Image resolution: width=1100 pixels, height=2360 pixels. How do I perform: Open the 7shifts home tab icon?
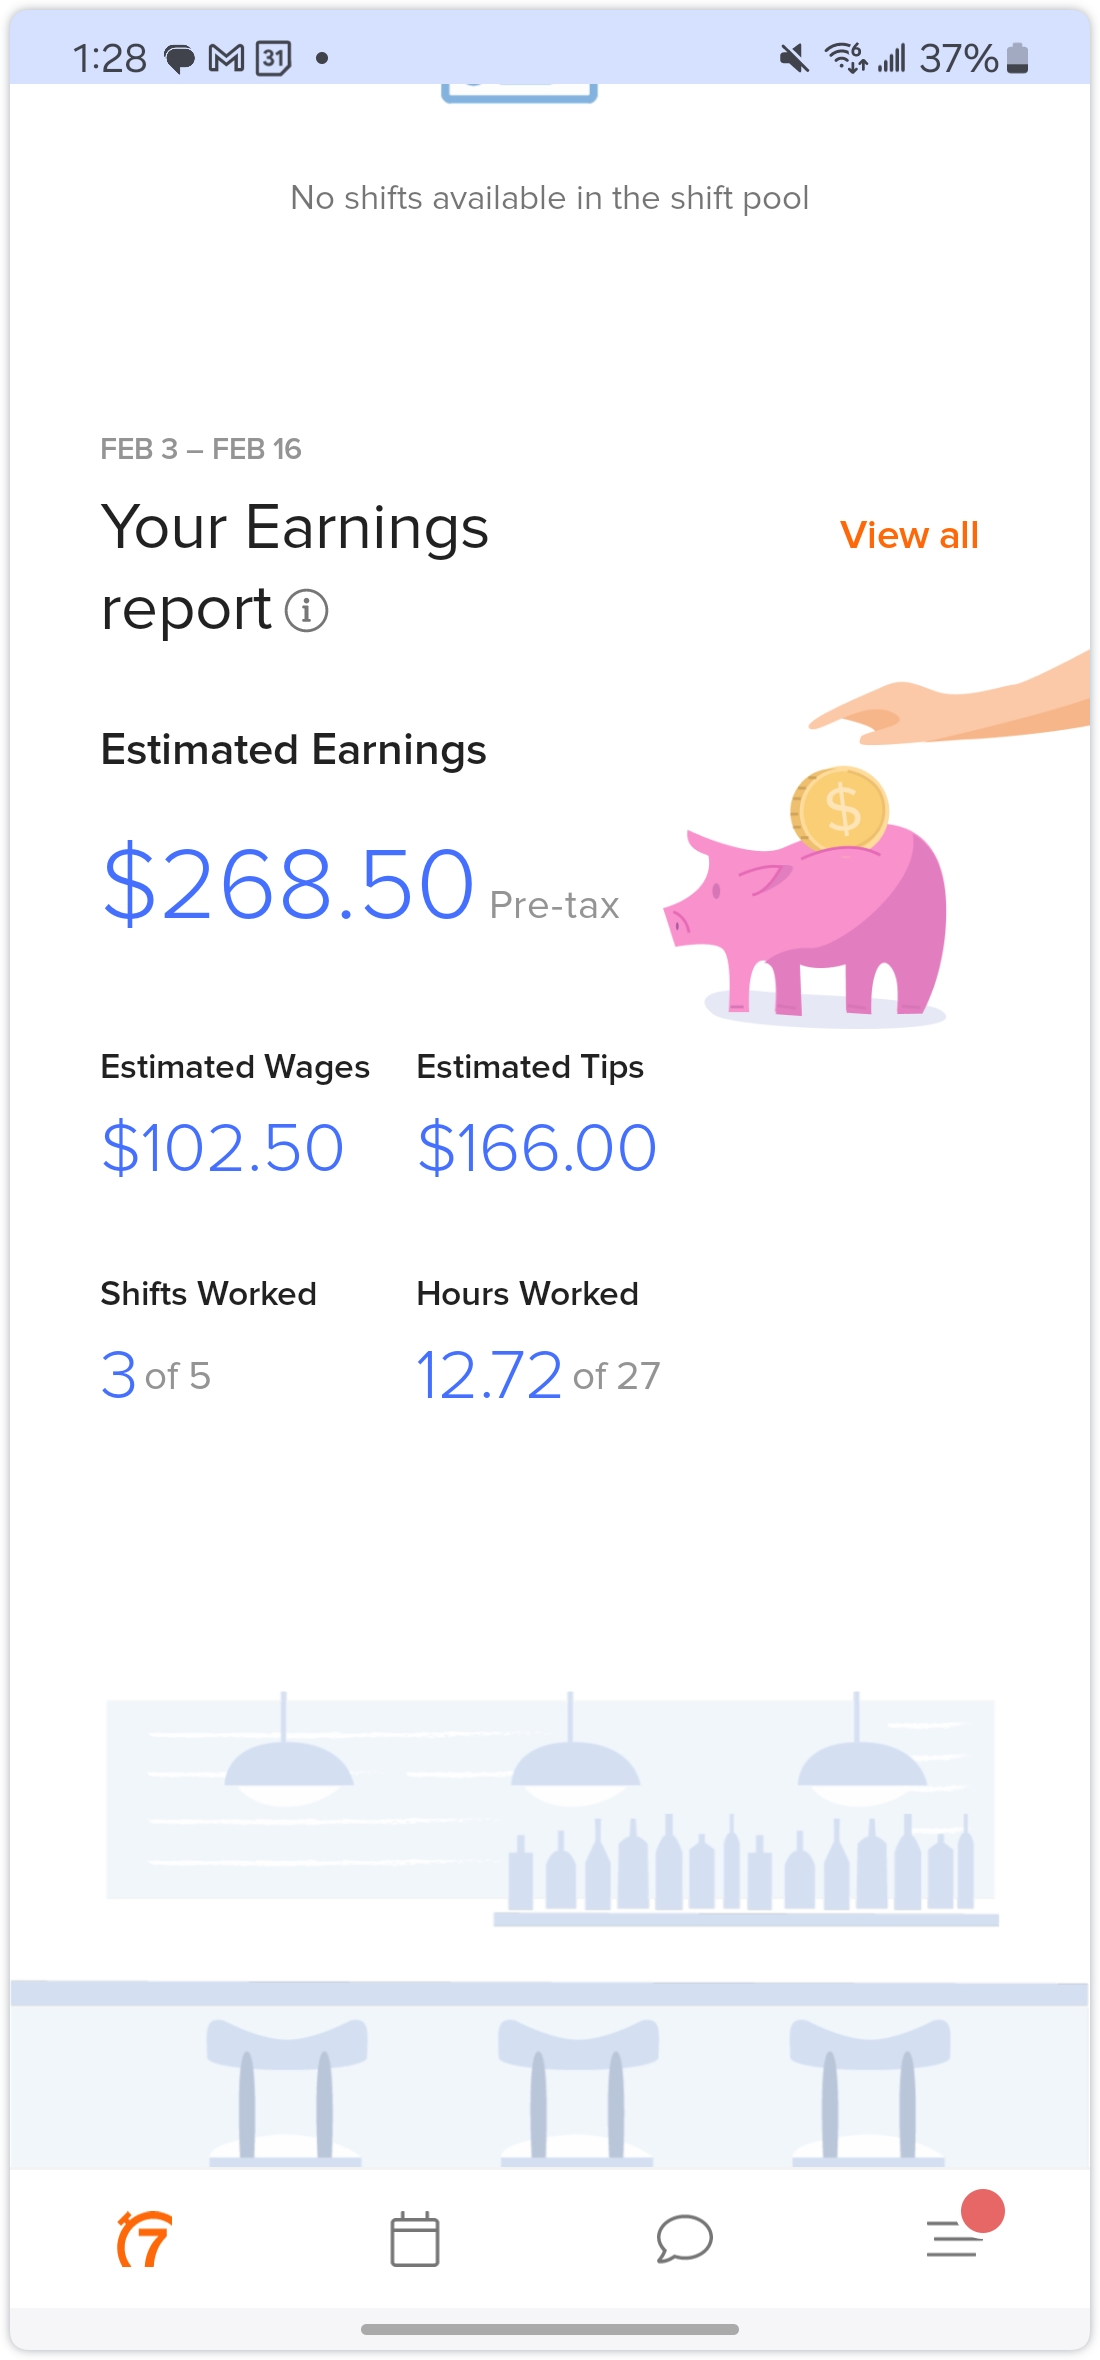(x=144, y=2239)
